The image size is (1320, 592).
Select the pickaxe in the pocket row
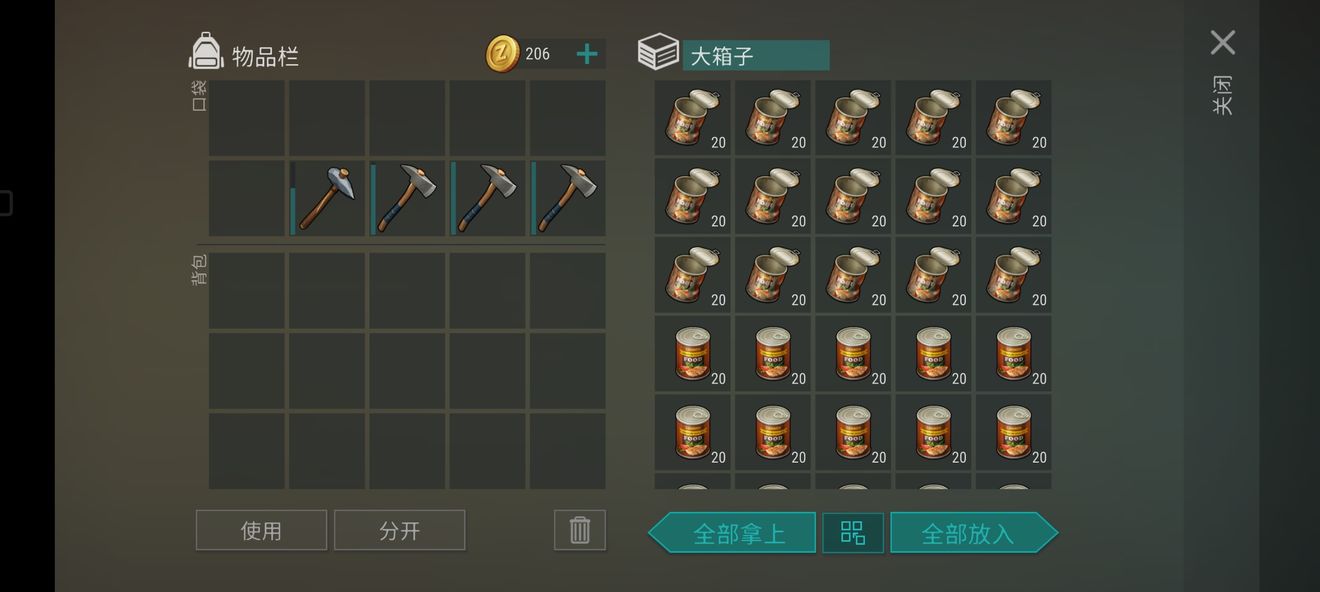coord(327,198)
